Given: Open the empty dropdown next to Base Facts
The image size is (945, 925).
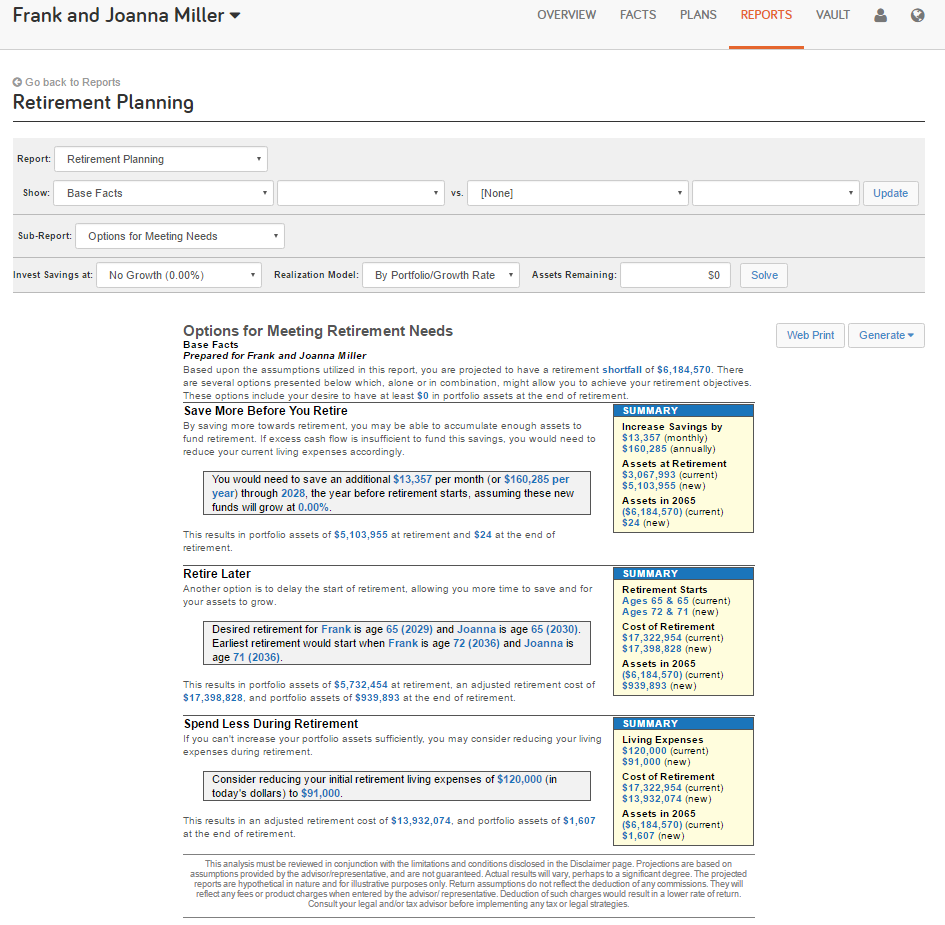Looking at the screenshot, I should 360,193.
